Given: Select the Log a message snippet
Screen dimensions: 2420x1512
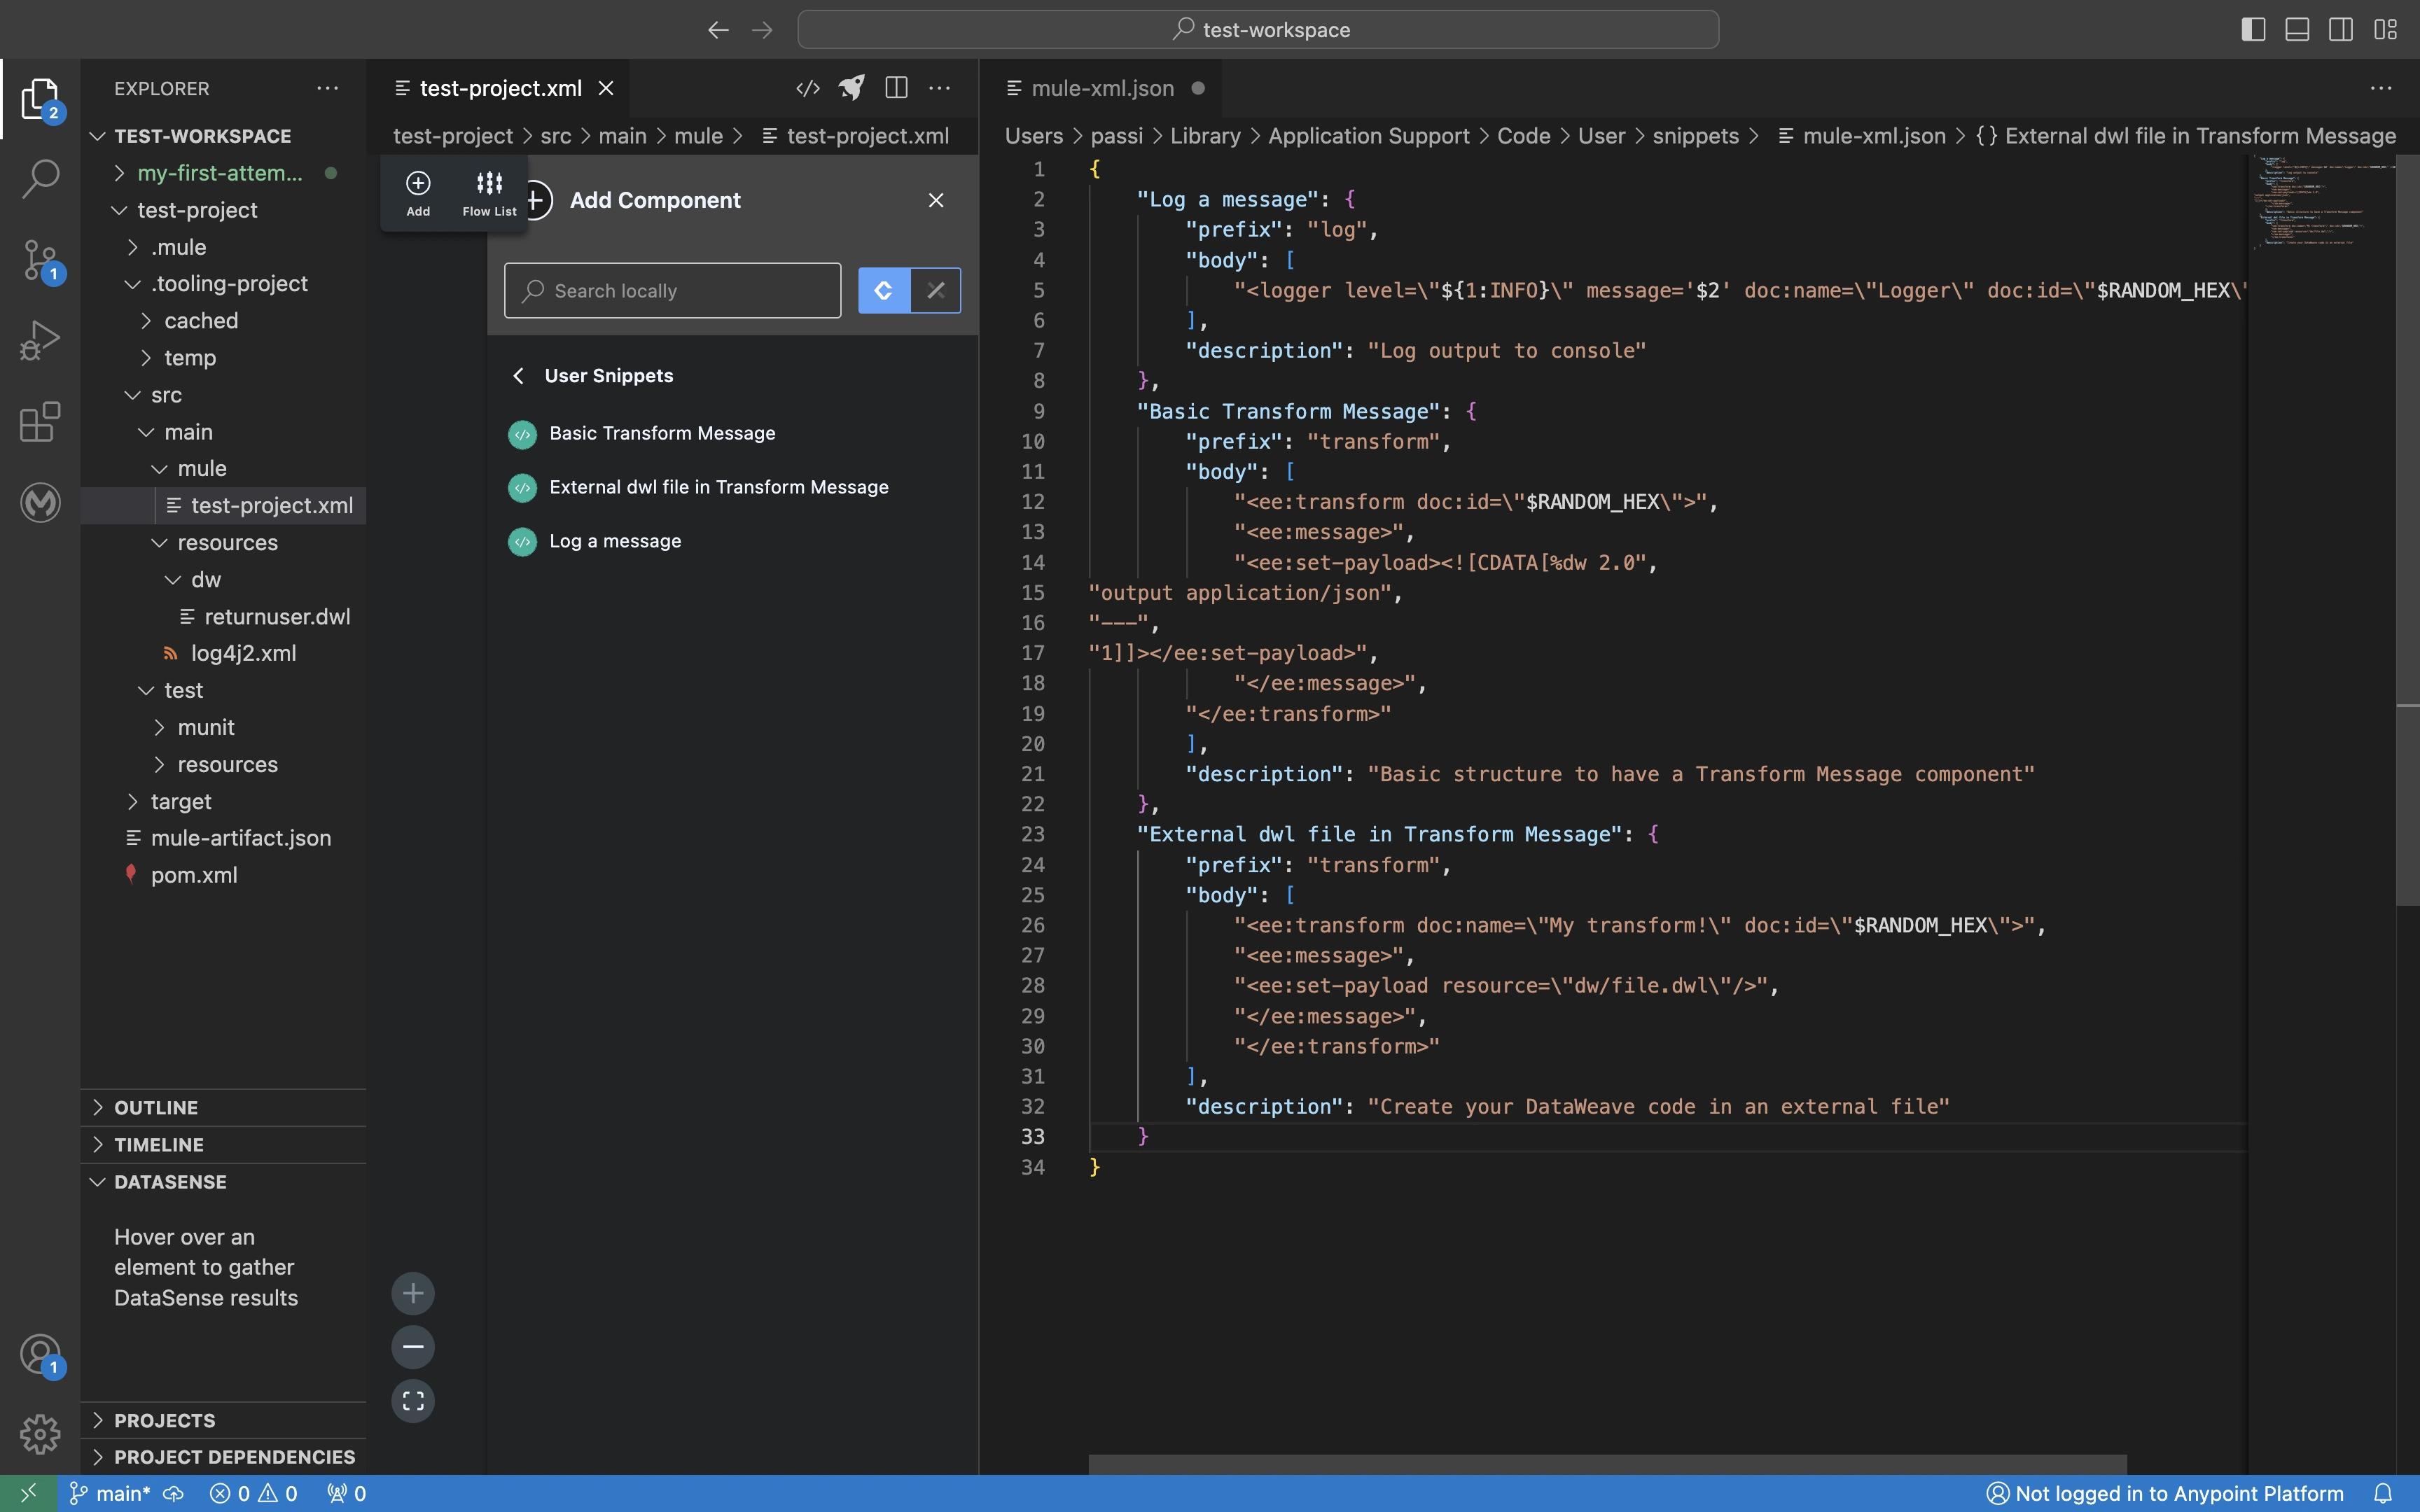Looking at the screenshot, I should [x=615, y=541].
